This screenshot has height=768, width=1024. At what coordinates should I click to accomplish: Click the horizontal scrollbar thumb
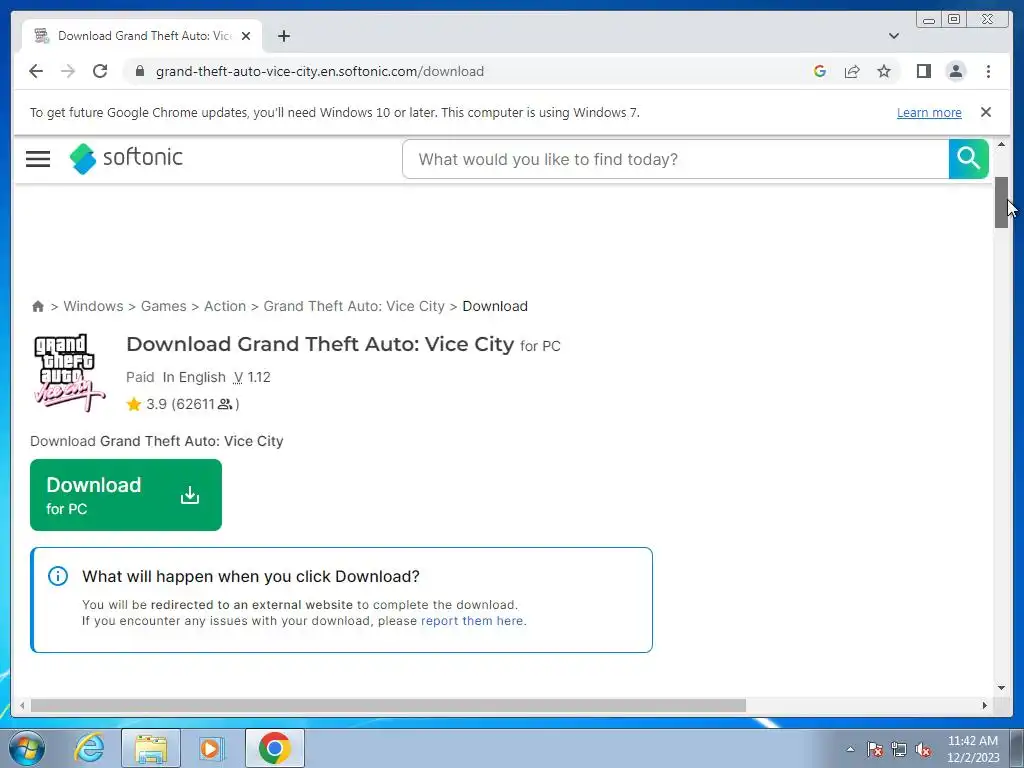pyautogui.click(x=388, y=705)
